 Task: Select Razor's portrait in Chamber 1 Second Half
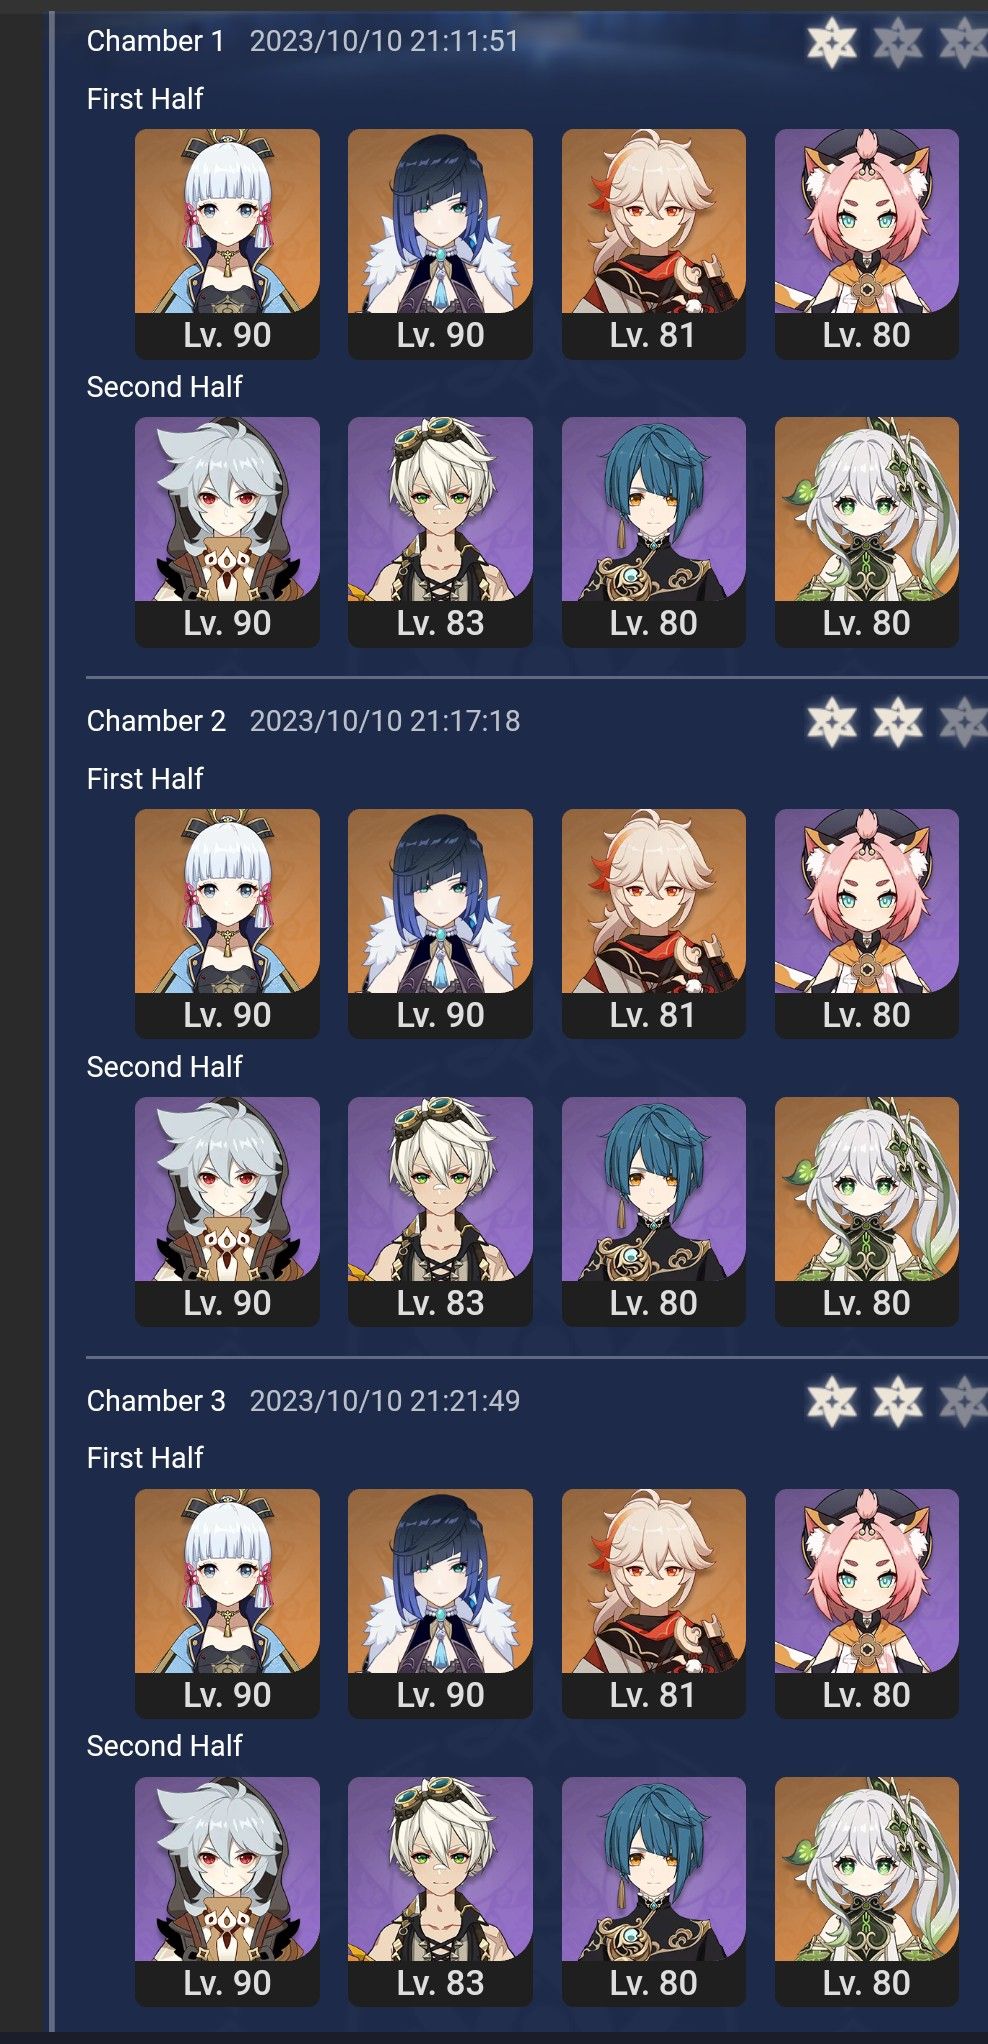point(227,532)
